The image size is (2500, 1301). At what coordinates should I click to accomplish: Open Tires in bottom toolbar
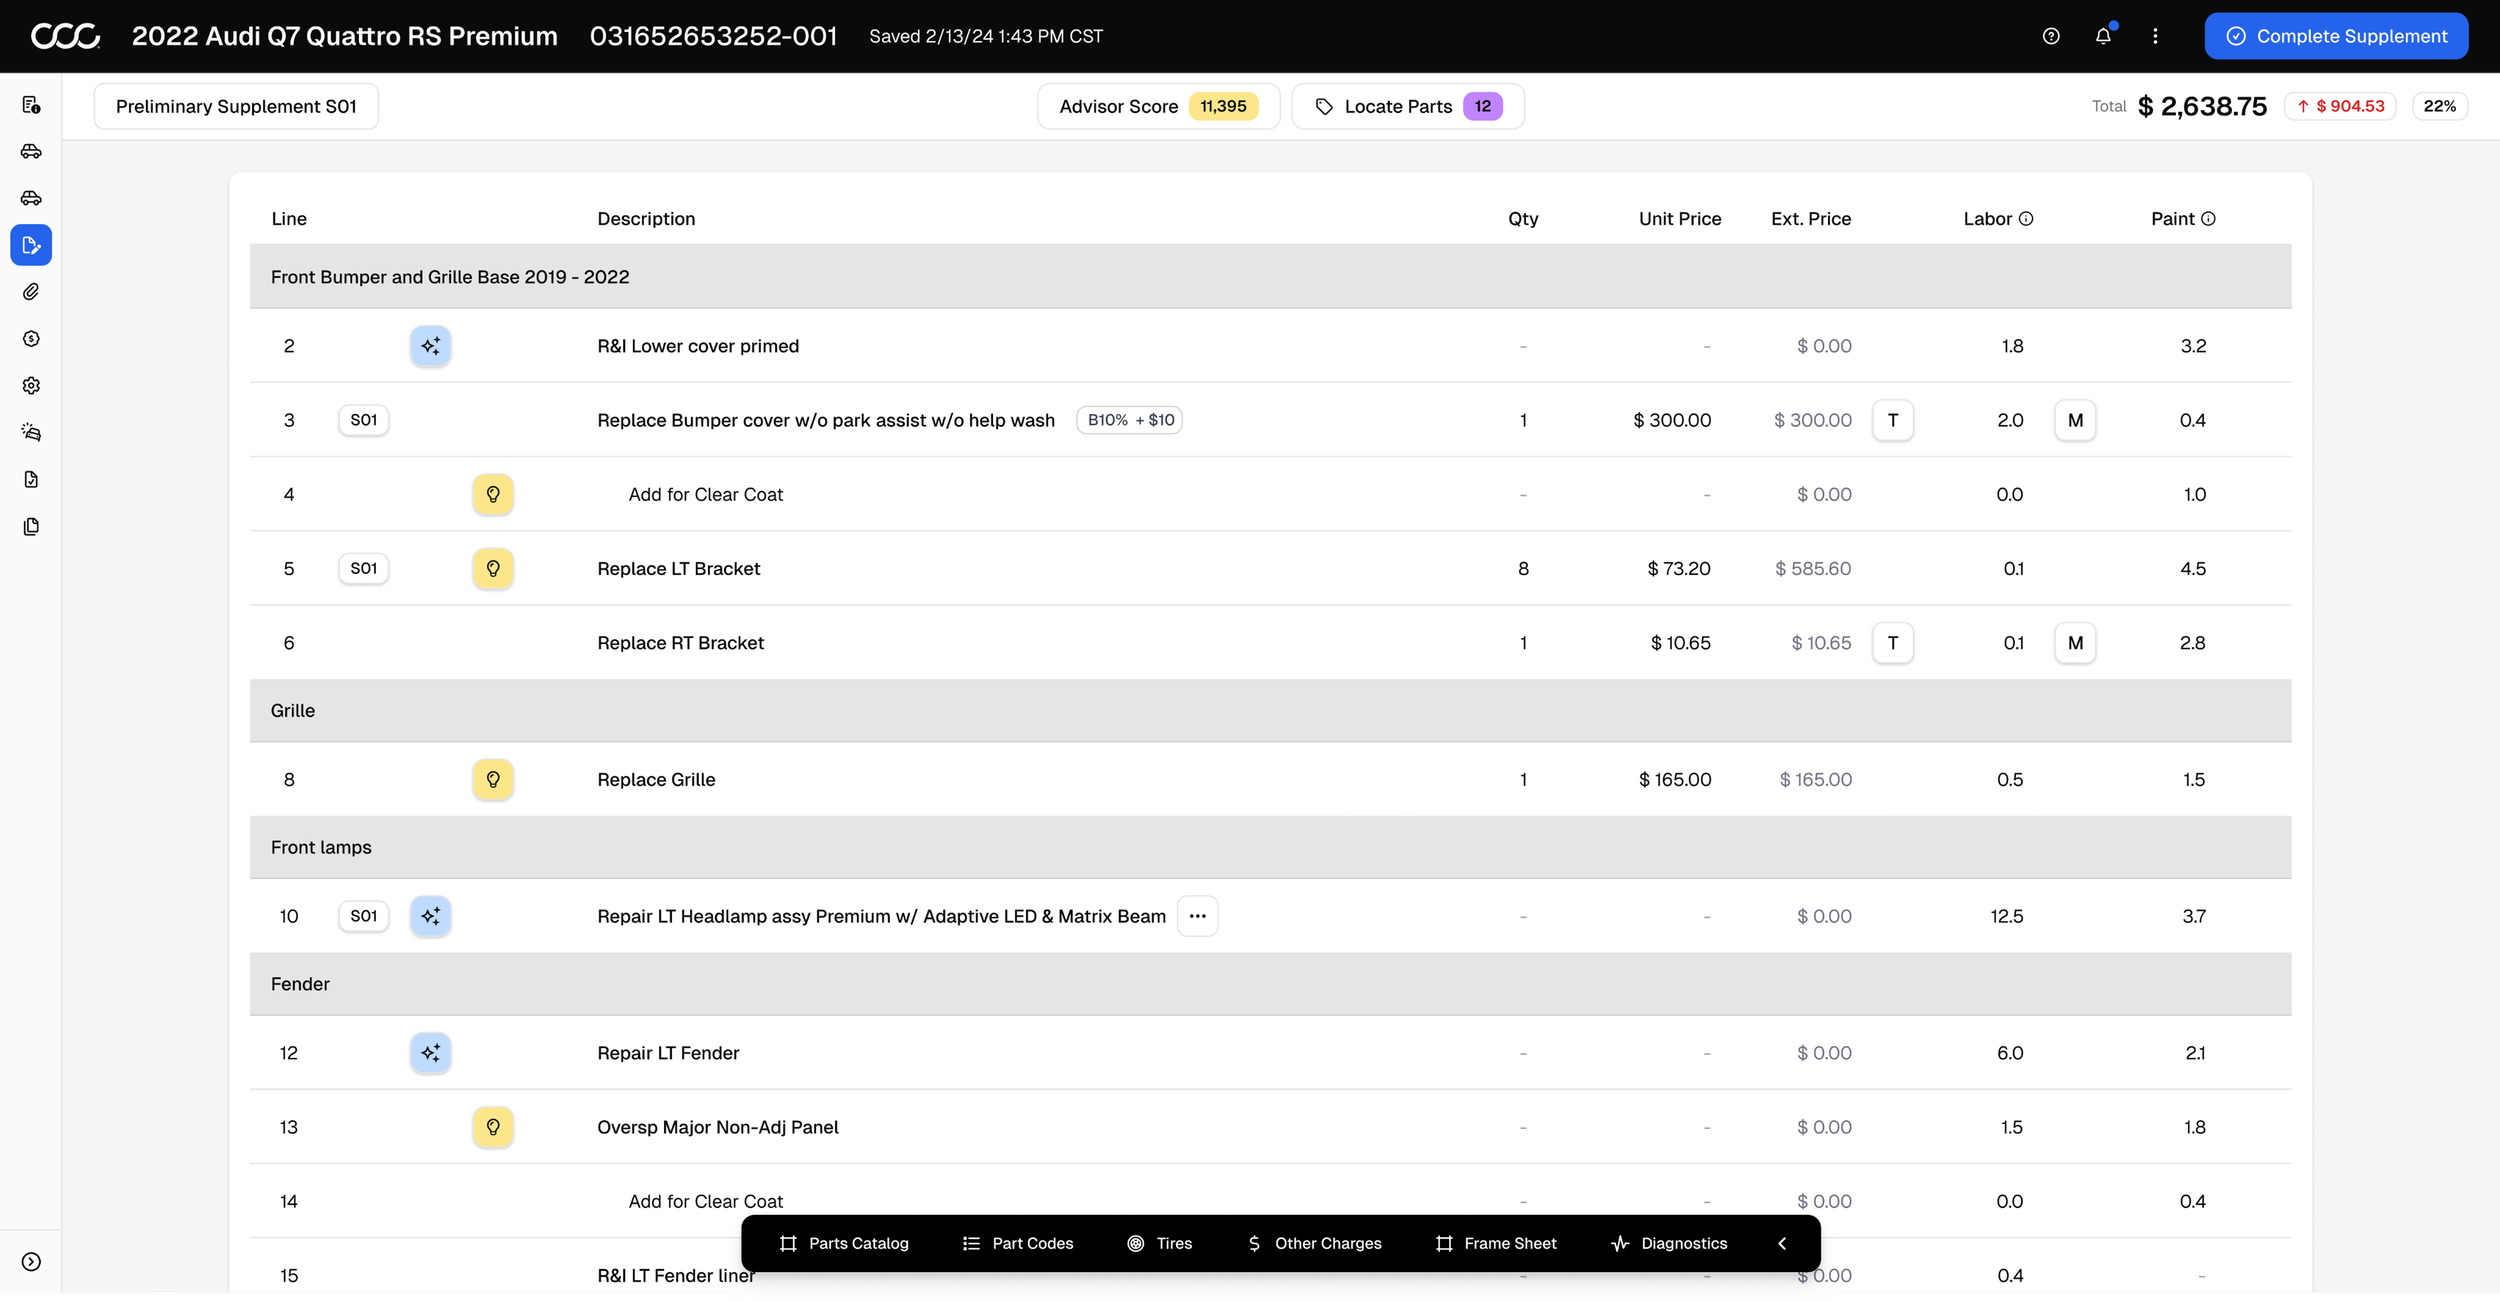1160,1243
